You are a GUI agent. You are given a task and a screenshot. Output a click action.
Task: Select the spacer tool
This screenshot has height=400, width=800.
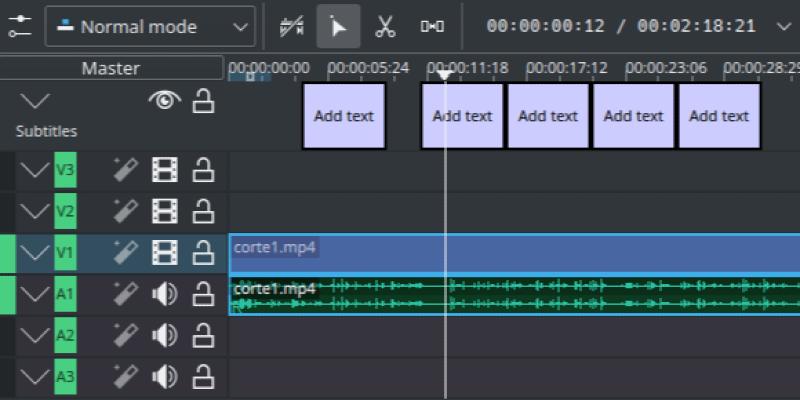[x=432, y=27]
